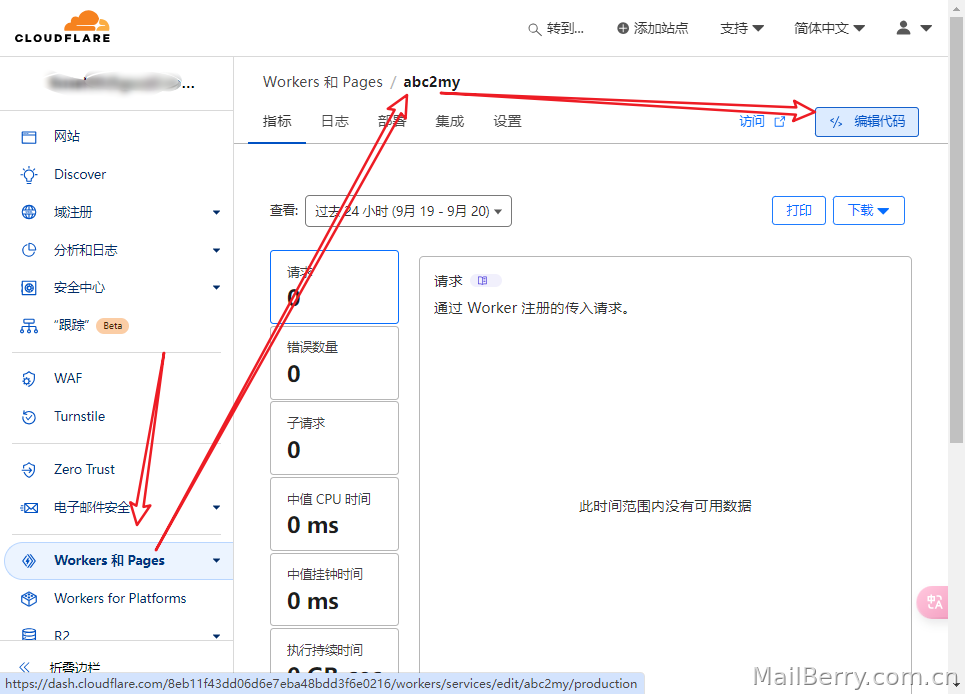Select the 错误数量 metric card
The width and height of the screenshot is (965, 694).
click(x=334, y=363)
